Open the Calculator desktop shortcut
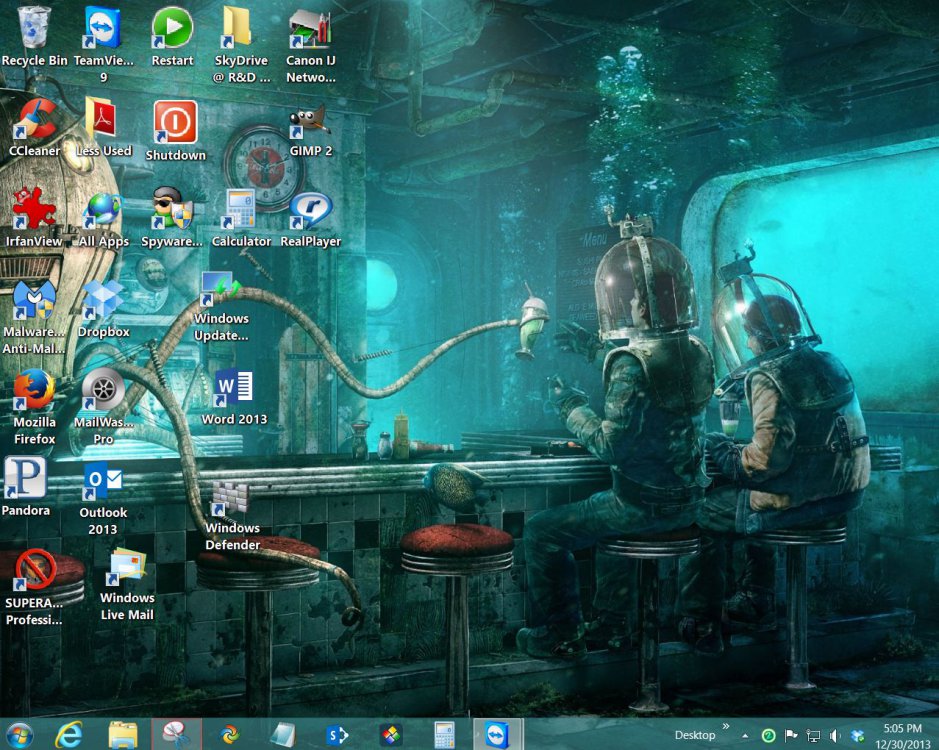Viewport: 939px width, 750px height. tap(241, 210)
